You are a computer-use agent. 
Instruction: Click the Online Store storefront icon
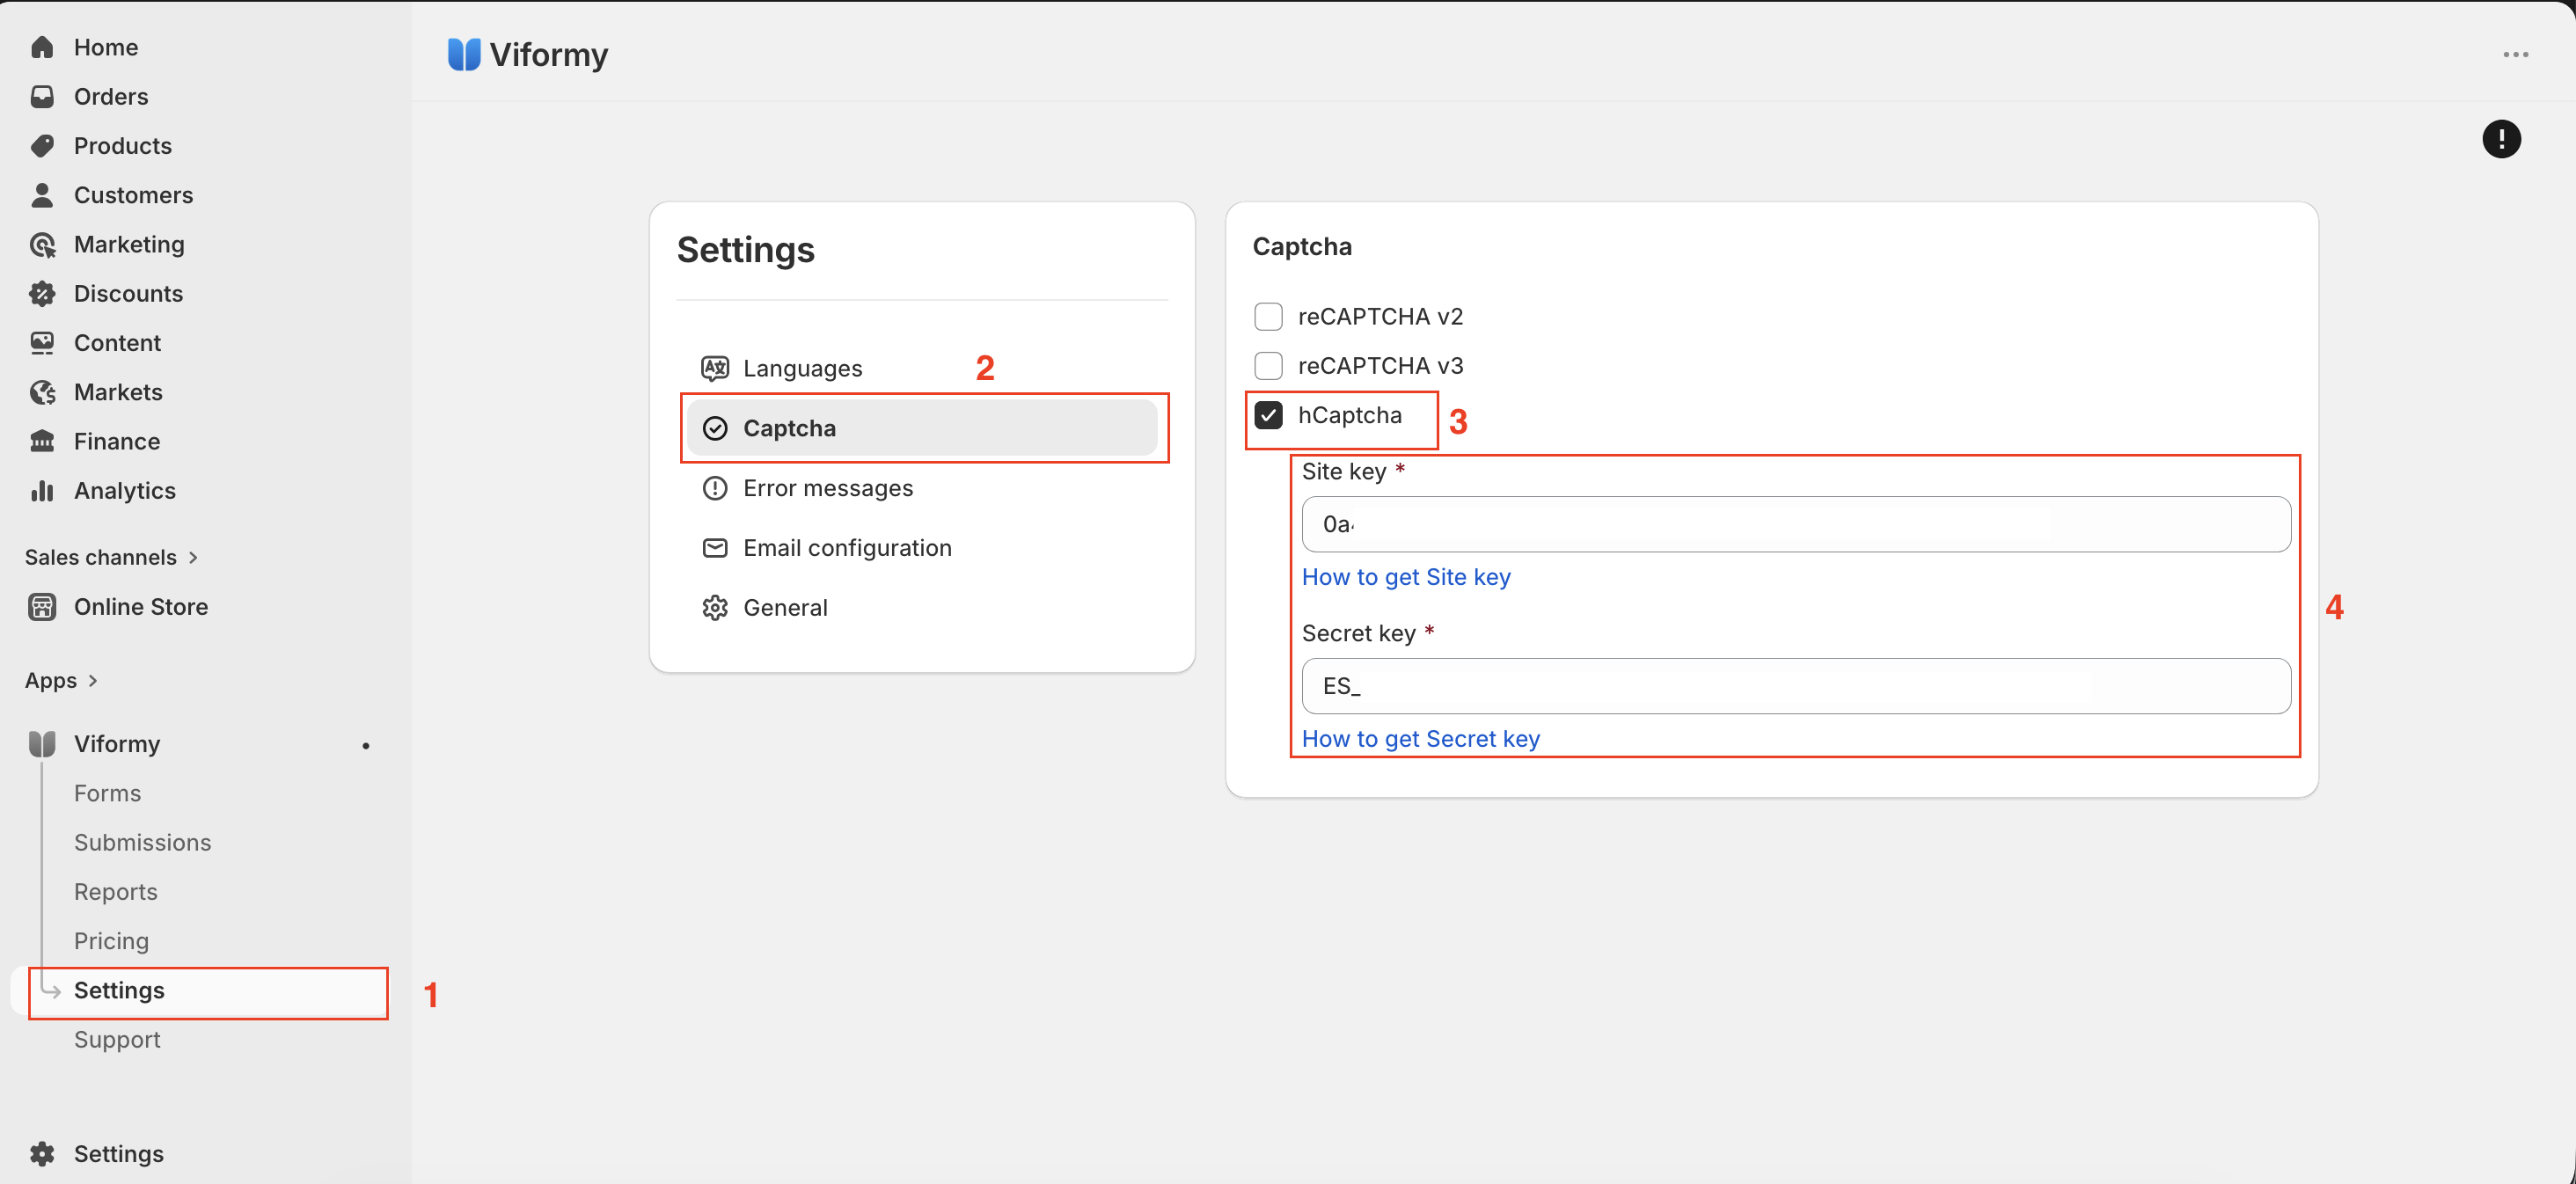click(42, 607)
